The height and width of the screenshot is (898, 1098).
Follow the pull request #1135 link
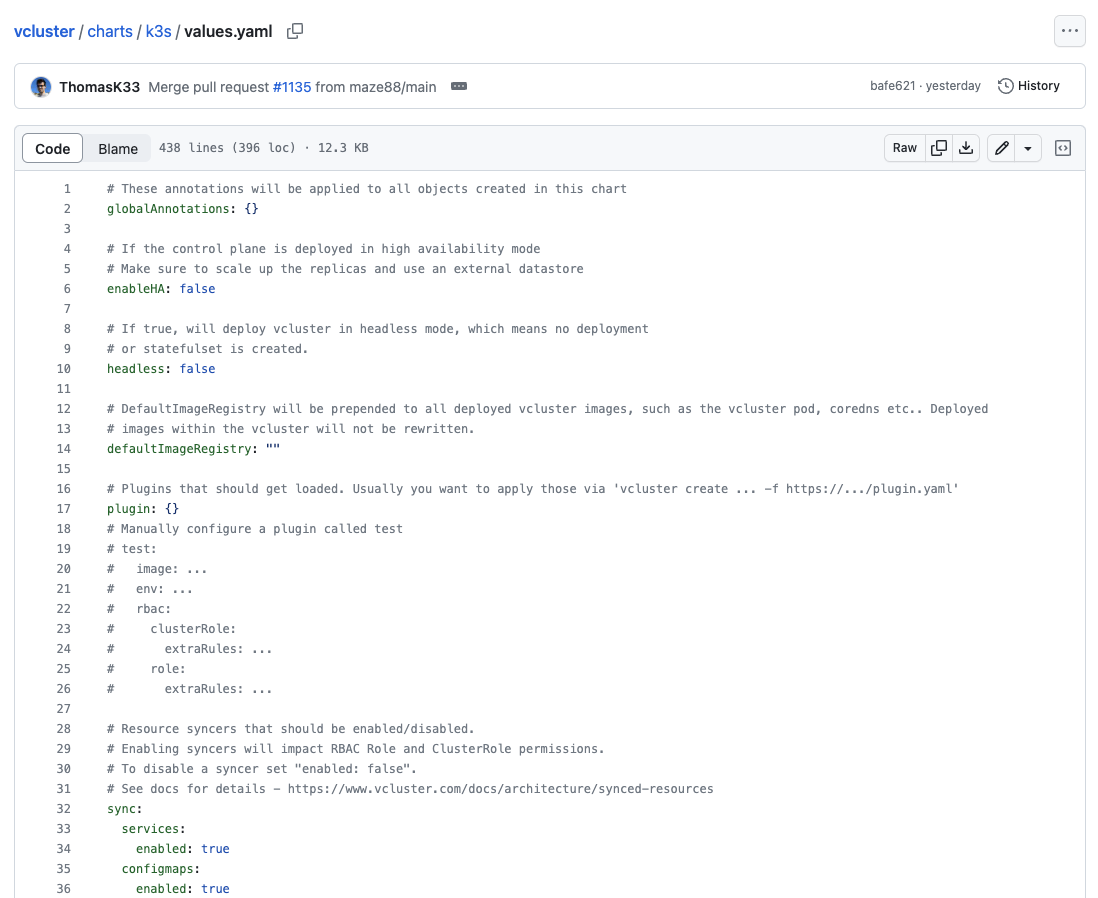click(292, 86)
